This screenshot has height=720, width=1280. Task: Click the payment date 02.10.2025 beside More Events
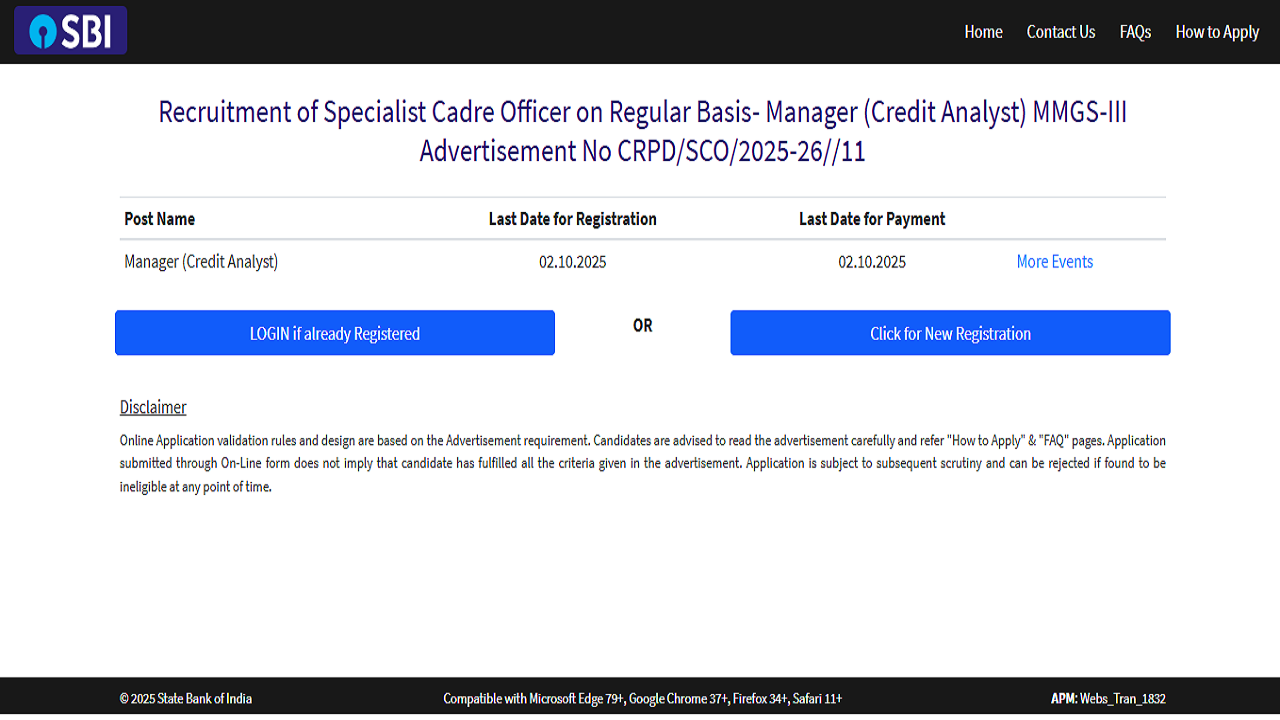pyautogui.click(x=872, y=262)
